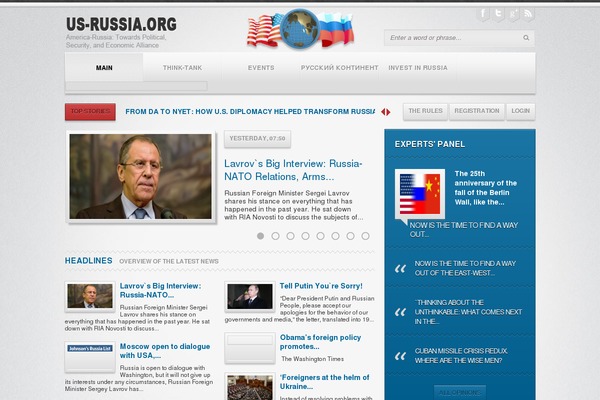Open the Facebook social icon

coord(483,14)
